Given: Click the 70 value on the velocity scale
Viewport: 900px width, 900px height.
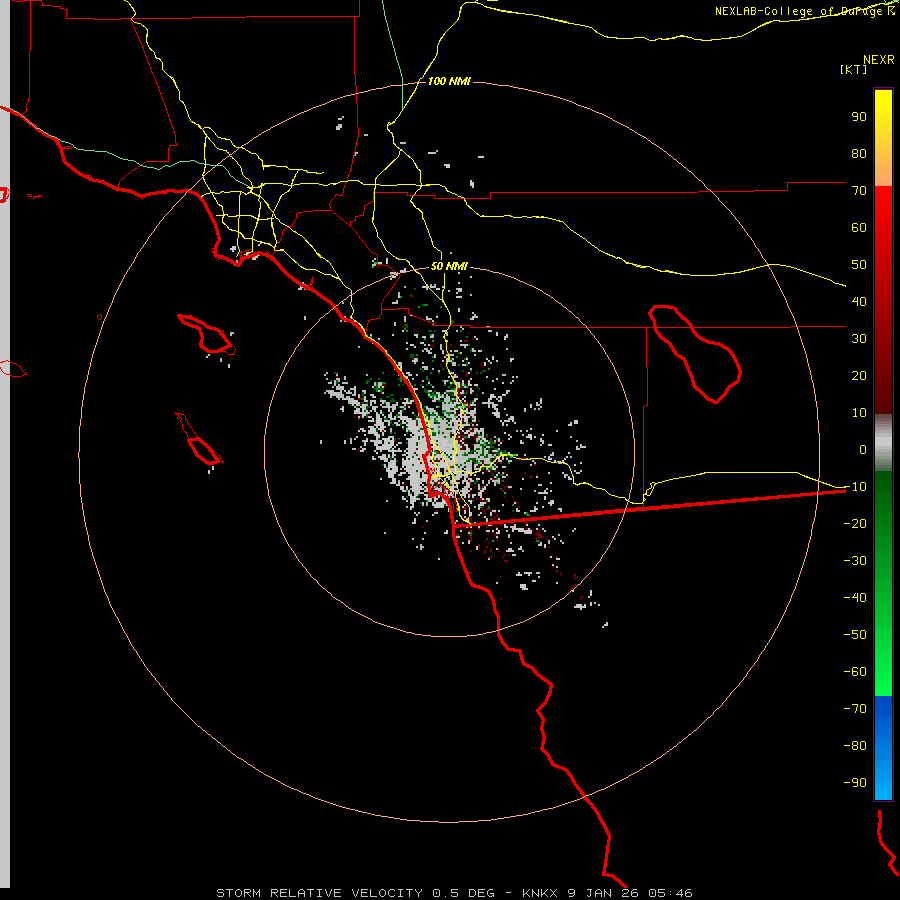Looking at the screenshot, I should pyautogui.click(x=859, y=191).
